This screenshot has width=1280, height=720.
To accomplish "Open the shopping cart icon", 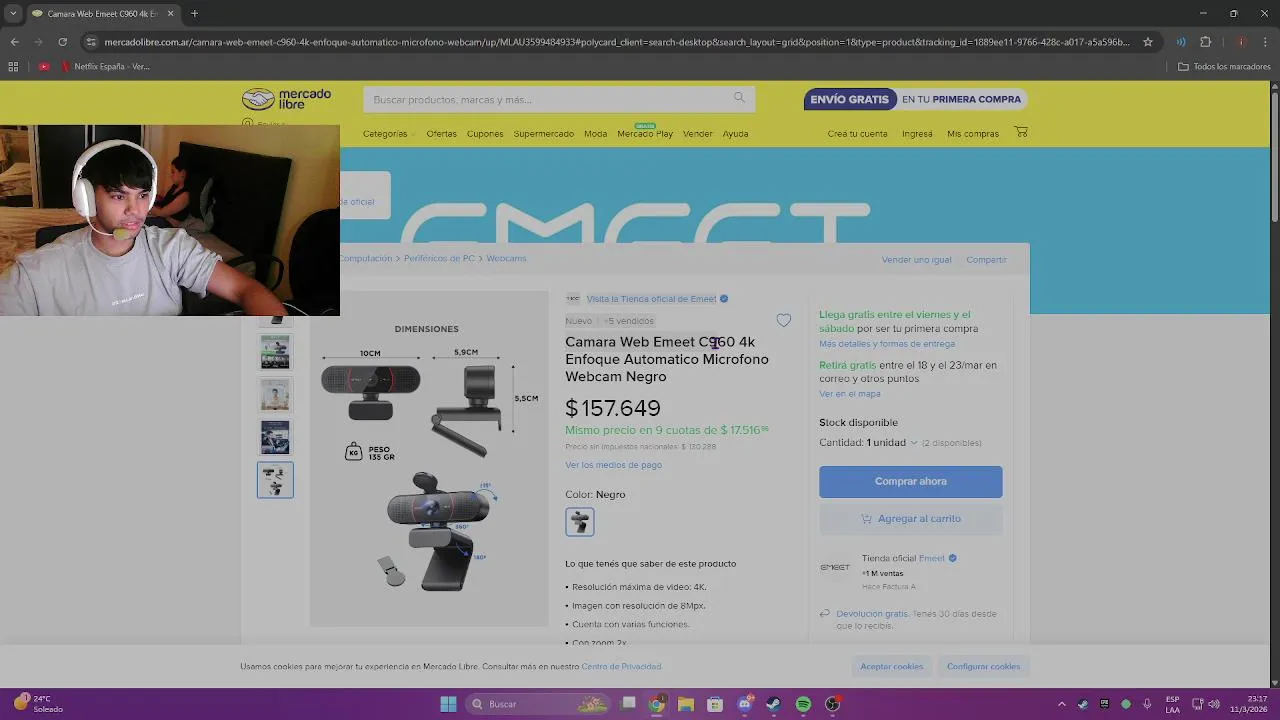I will click(1021, 132).
